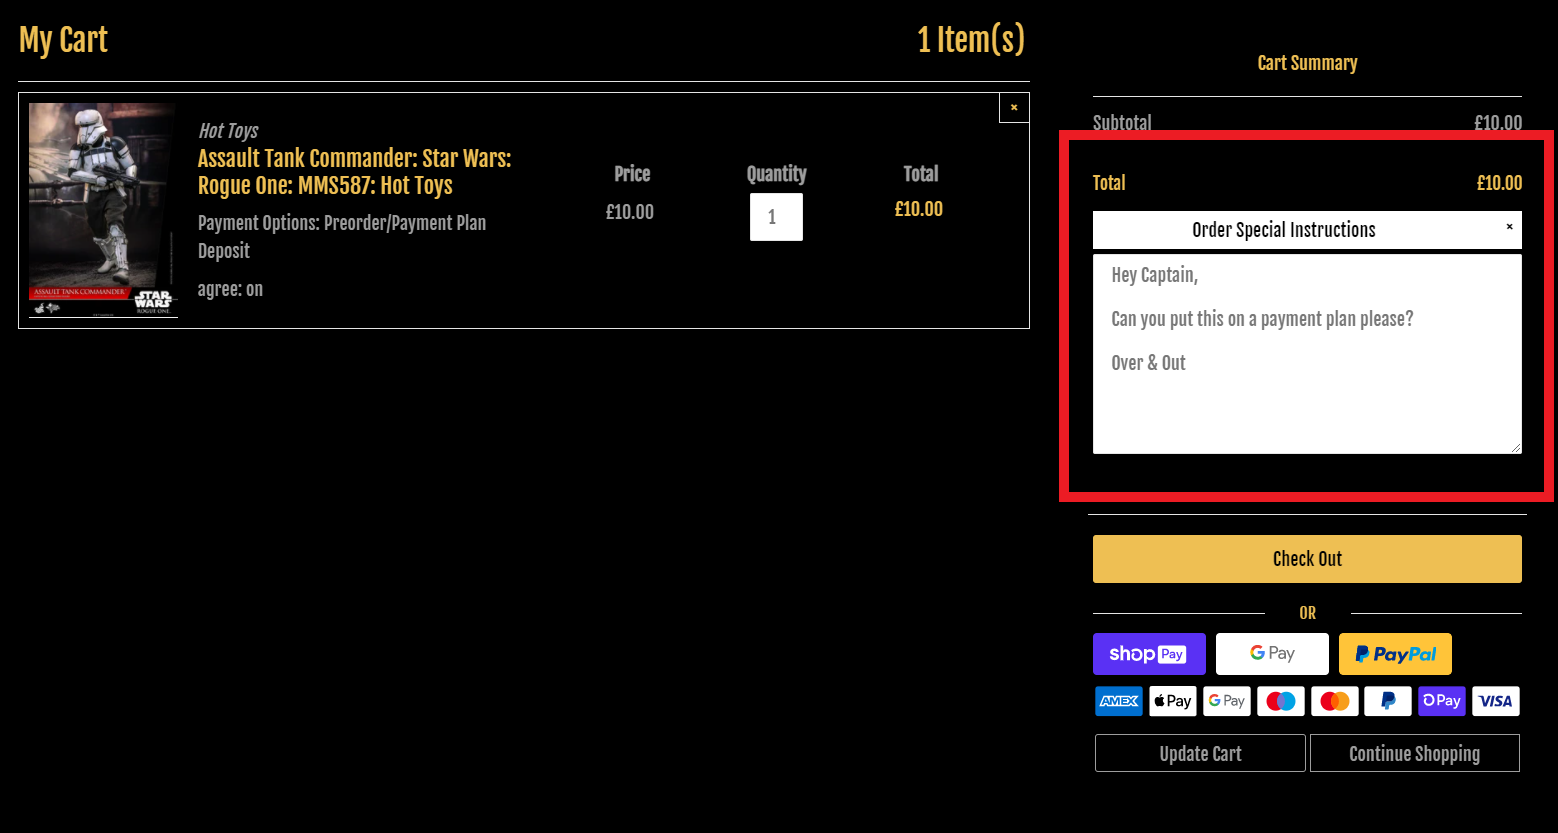1558x833 pixels.
Task: Click the My Cart heading
Action: (x=63, y=40)
